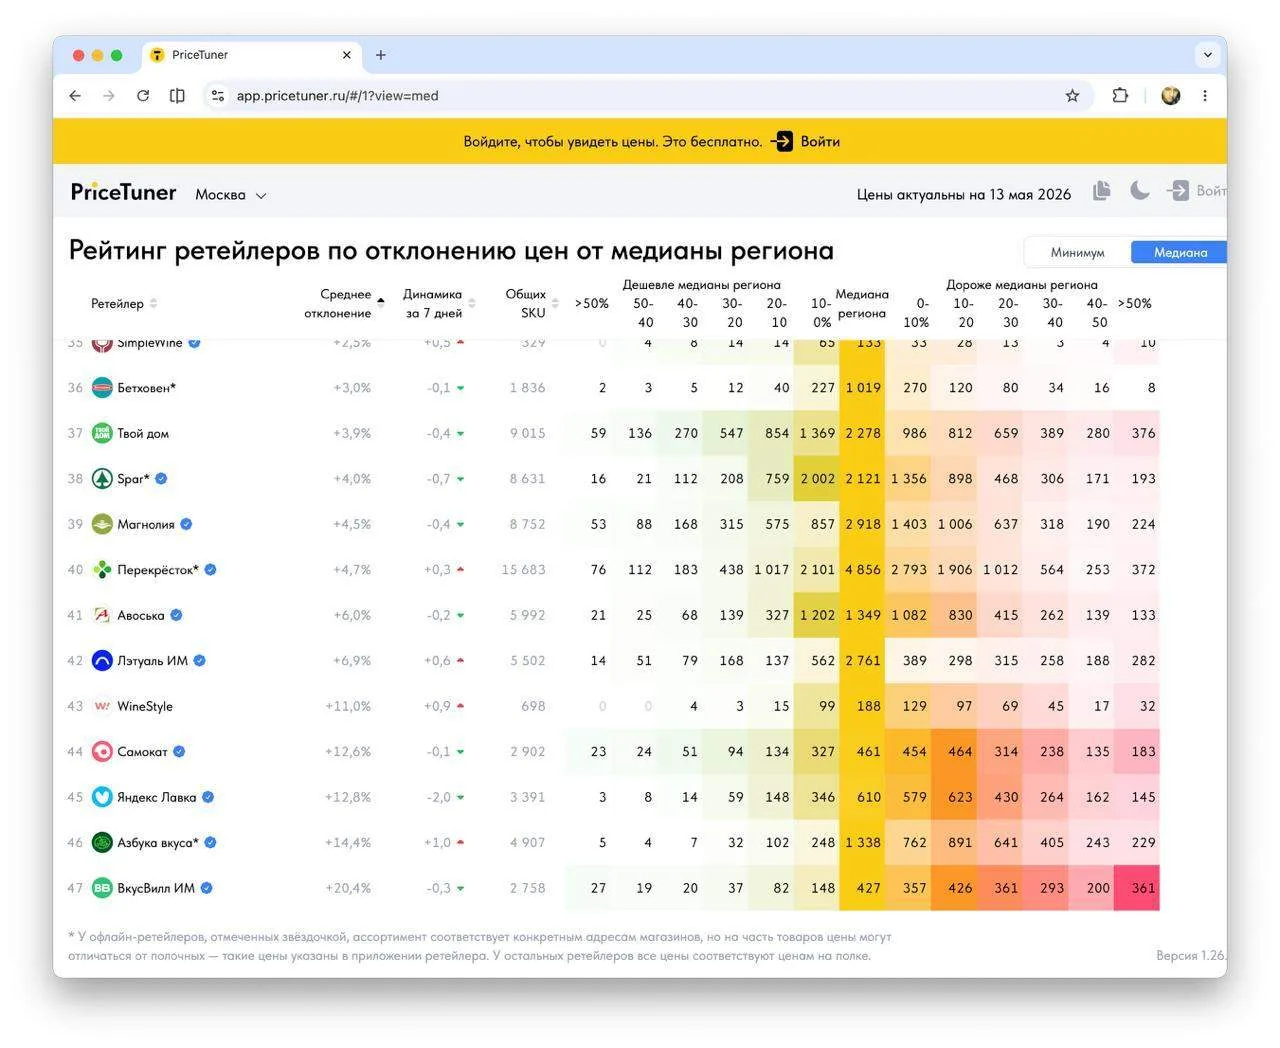The height and width of the screenshot is (1048, 1280).
Task: Click the PriceTuner logo
Action: tap(123, 192)
